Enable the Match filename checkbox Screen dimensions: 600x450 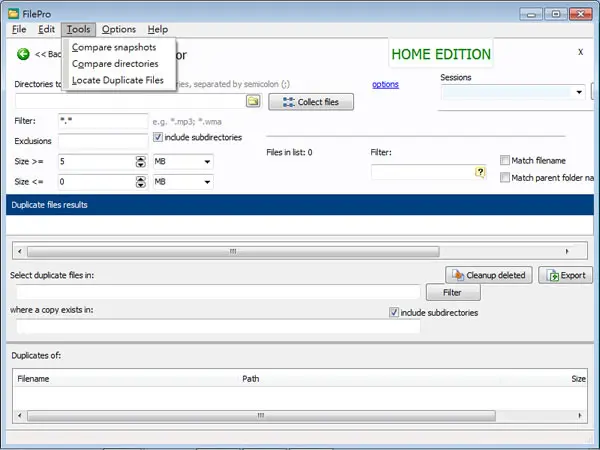tap(505, 160)
